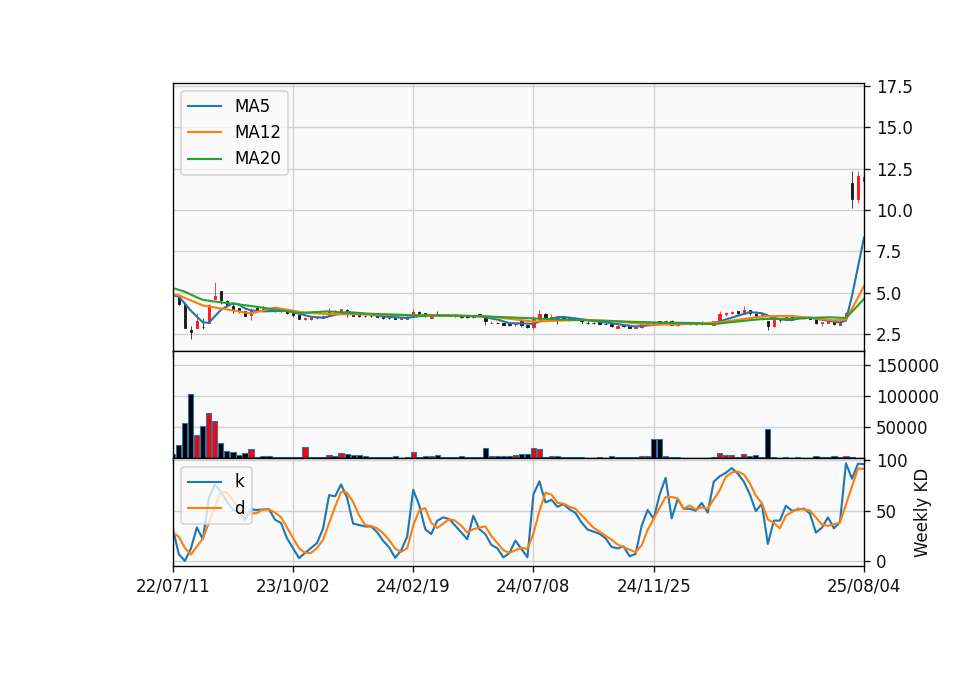The height and width of the screenshot is (690, 960).
Task: Click the 12.5 price axis label
Action: point(894,170)
